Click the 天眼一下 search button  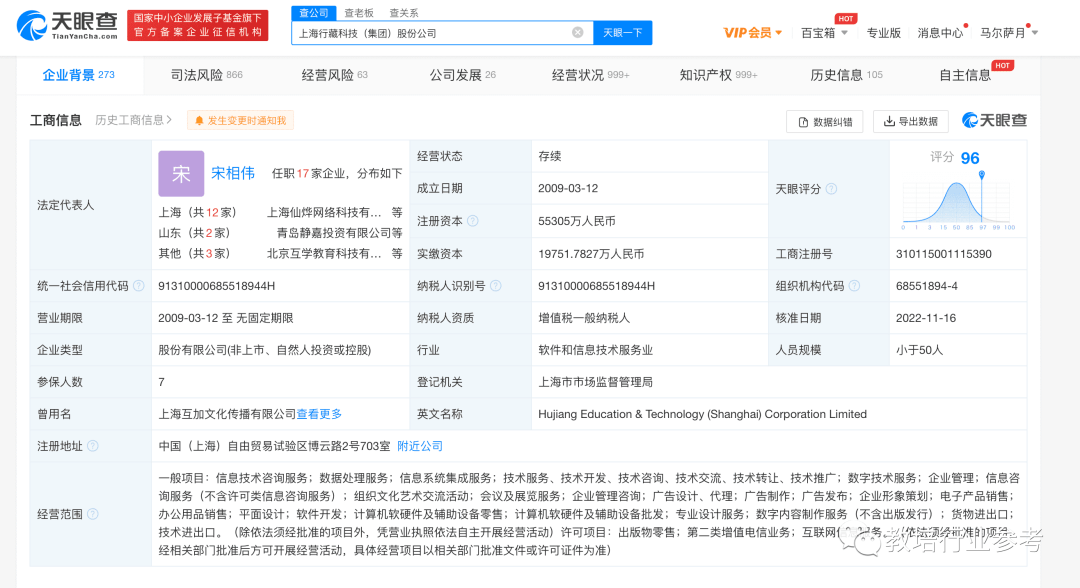(623, 32)
